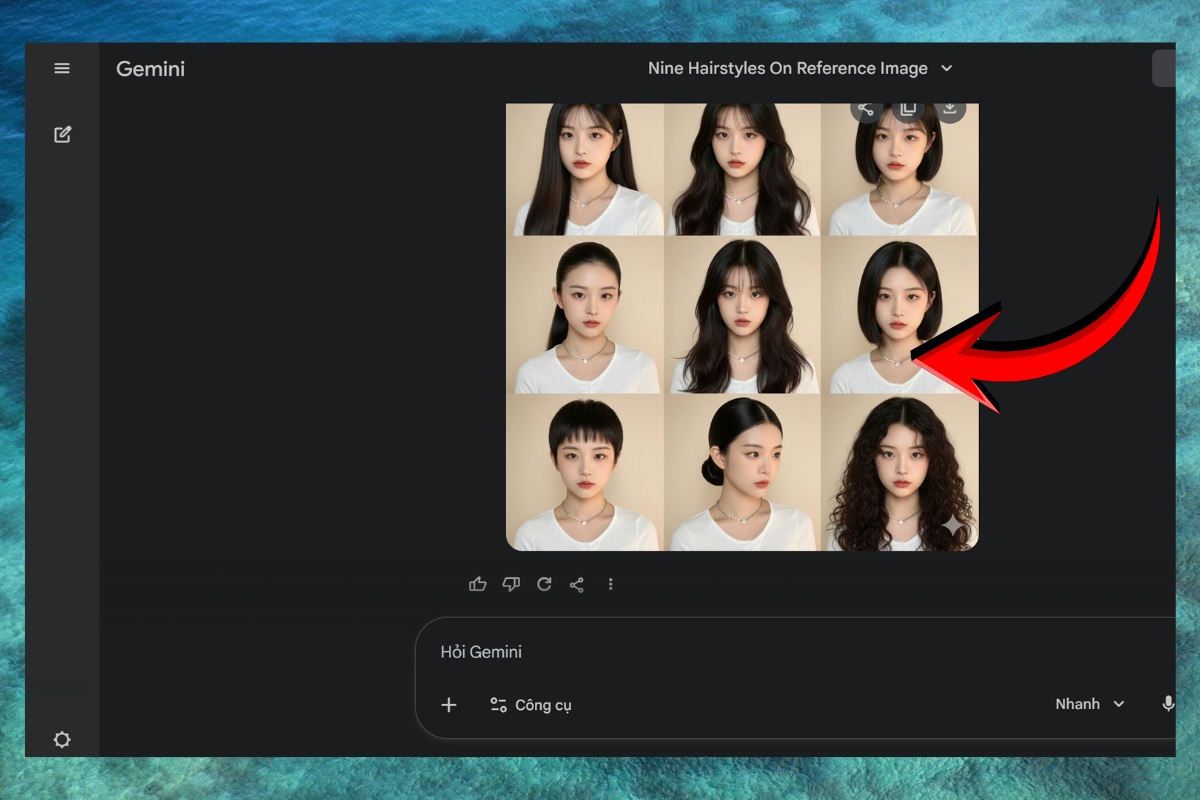The width and height of the screenshot is (1200, 800).
Task: Copy the generated image with the copy icon
Action: point(908,110)
